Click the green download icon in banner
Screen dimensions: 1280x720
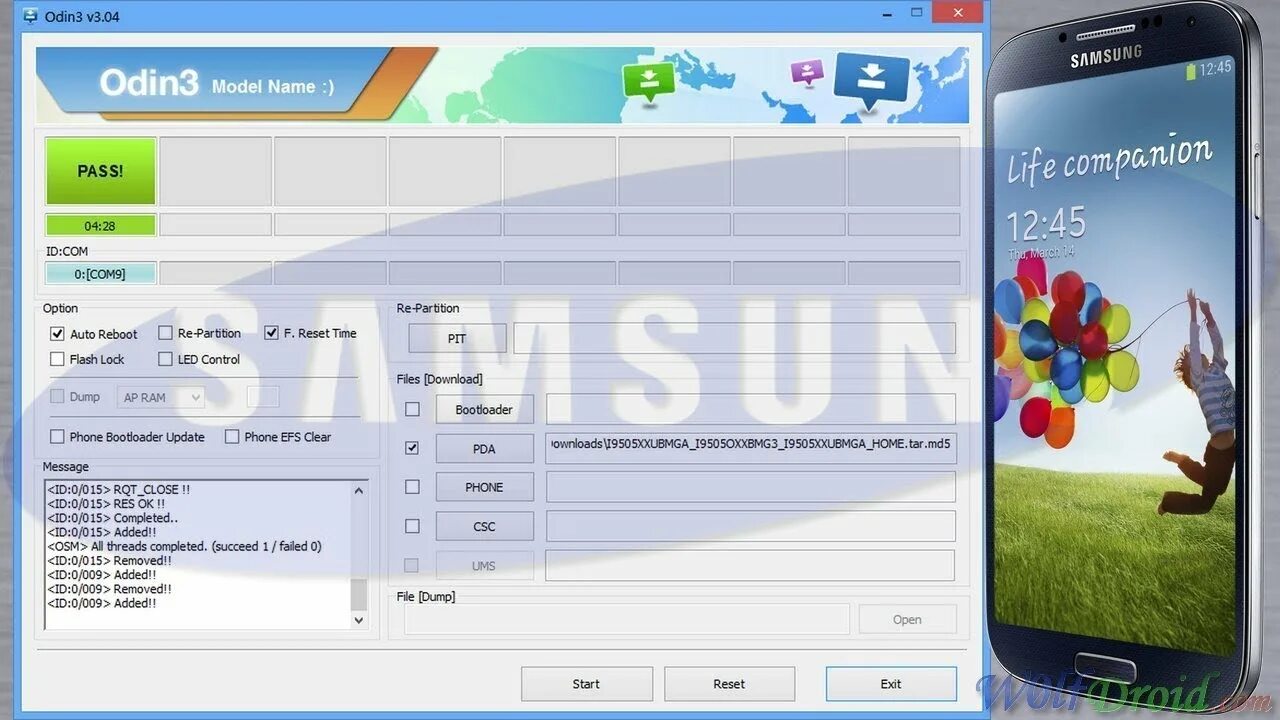pyautogui.click(x=649, y=81)
